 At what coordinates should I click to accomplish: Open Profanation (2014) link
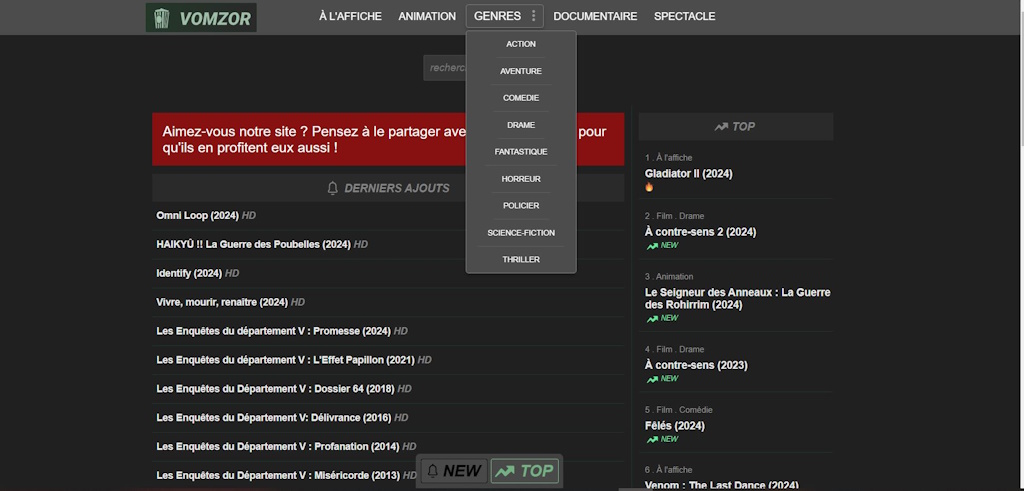278,447
